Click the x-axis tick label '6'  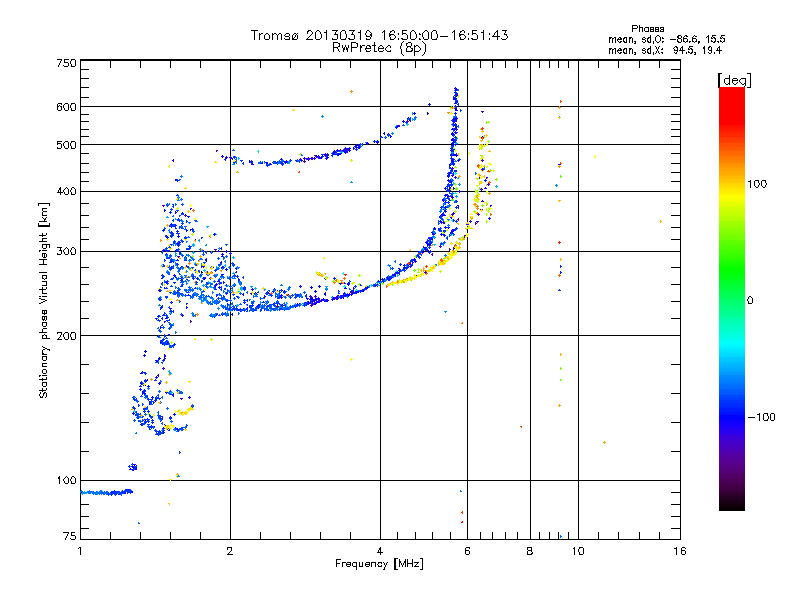pyautogui.click(x=467, y=551)
